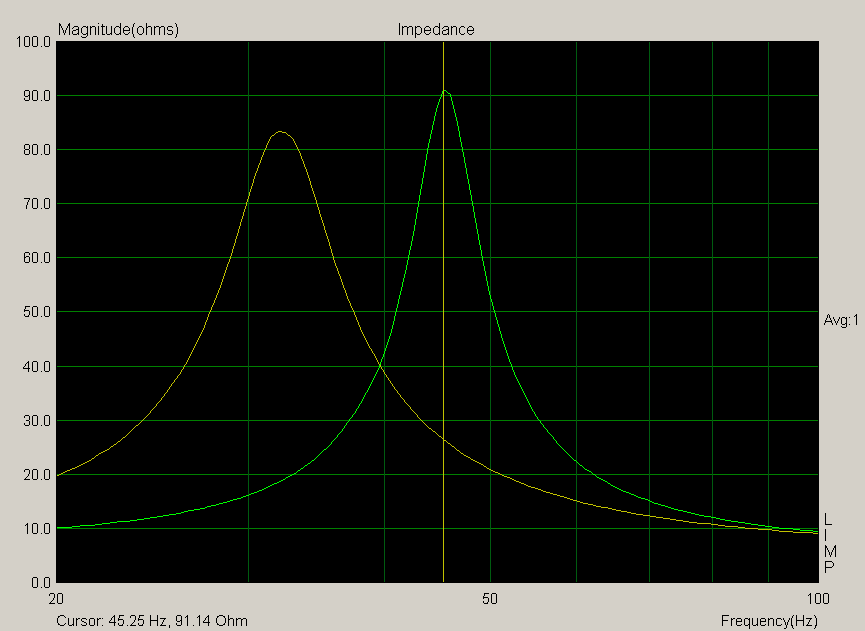This screenshot has width=865, height=631.
Task: Click the 80.0 magnitude axis value
Action: coord(37,150)
